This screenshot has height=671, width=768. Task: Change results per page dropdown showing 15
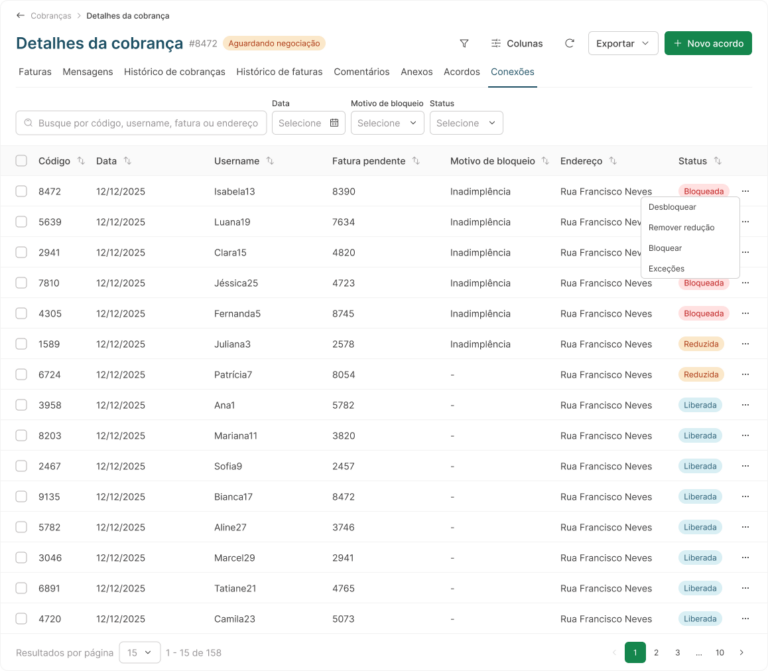(x=140, y=652)
